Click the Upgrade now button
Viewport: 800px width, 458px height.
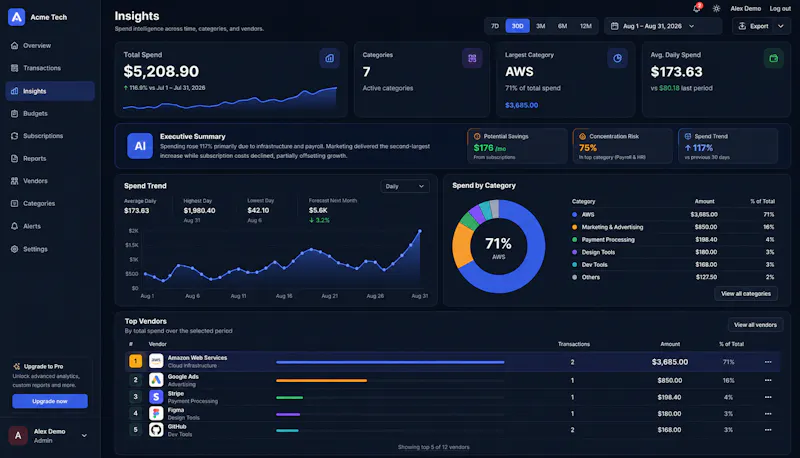pyautogui.click(x=50, y=401)
